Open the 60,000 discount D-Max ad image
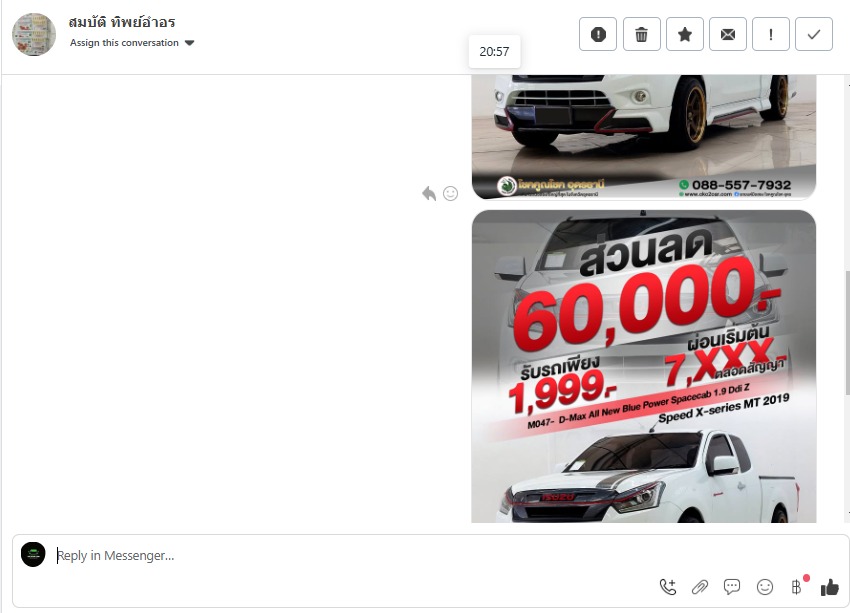850x613 pixels. (x=643, y=366)
